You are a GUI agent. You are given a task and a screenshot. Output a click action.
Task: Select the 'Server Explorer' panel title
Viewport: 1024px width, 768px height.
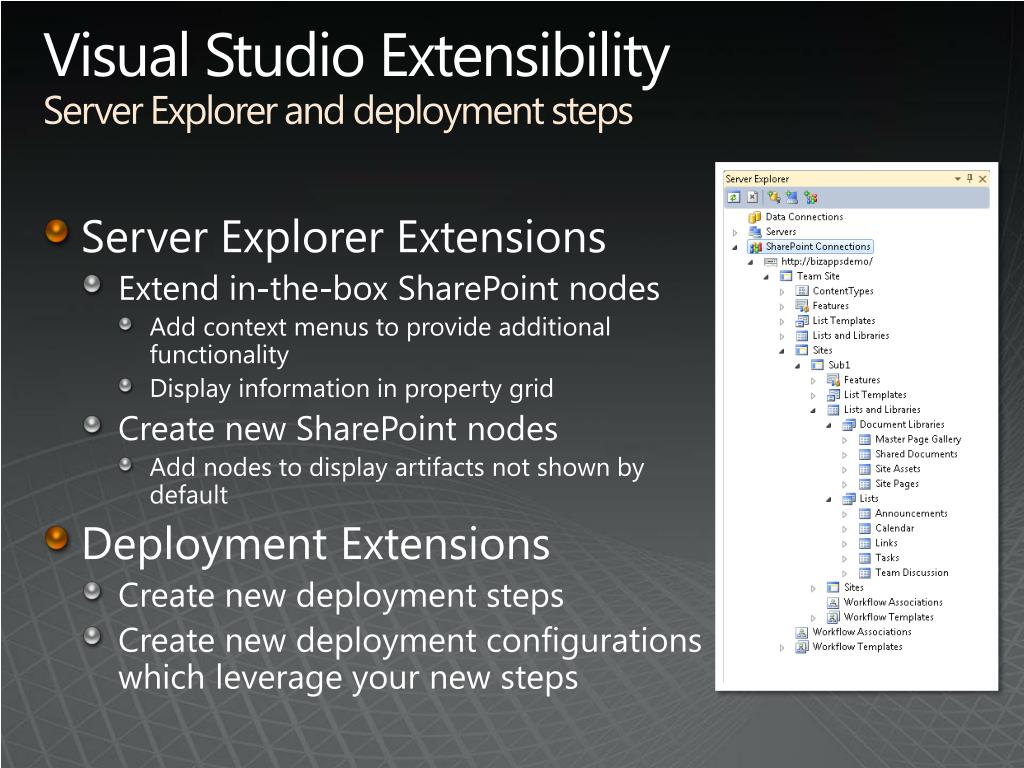coord(757,179)
